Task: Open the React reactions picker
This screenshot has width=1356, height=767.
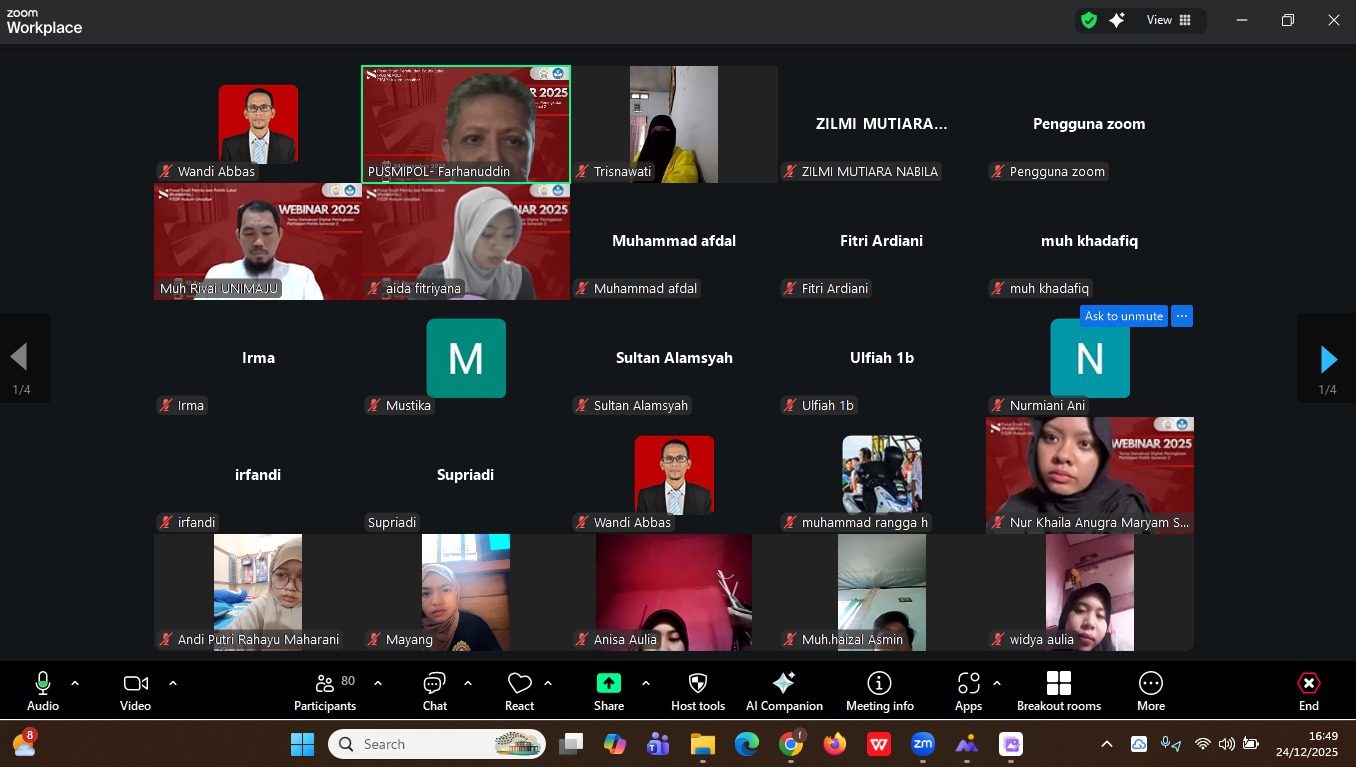Action: pyautogui.click(x=519, y=690)
